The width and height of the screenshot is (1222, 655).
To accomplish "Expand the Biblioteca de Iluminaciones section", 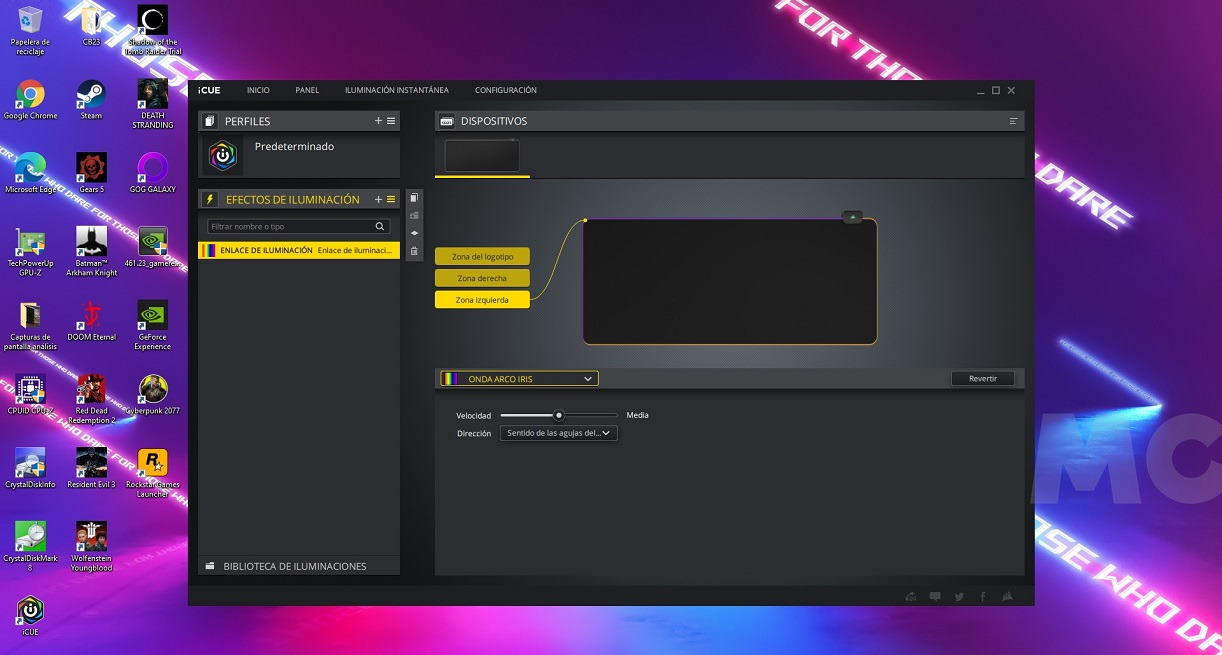I will click(x=295, y=566).
